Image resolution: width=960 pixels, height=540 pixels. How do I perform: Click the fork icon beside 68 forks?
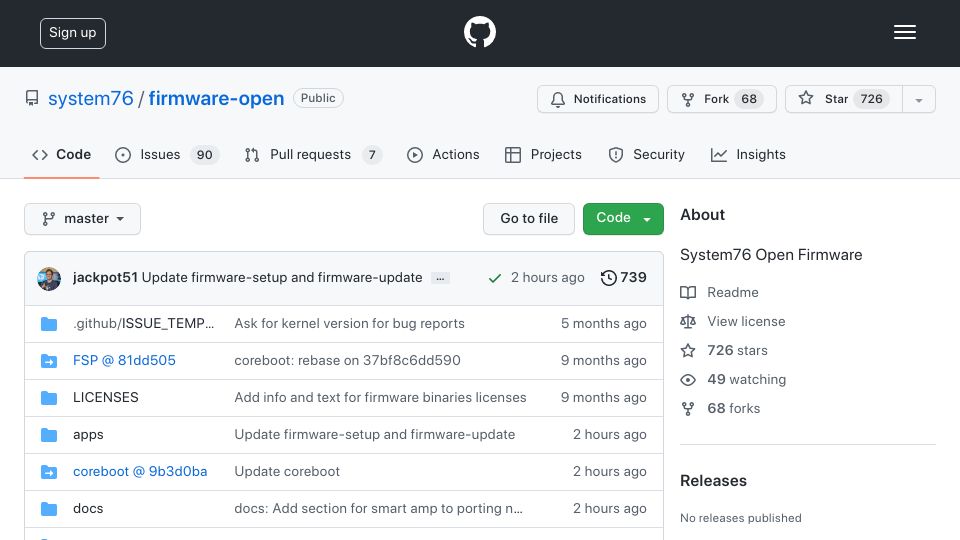pyautogui.click(x=688, y=408)
